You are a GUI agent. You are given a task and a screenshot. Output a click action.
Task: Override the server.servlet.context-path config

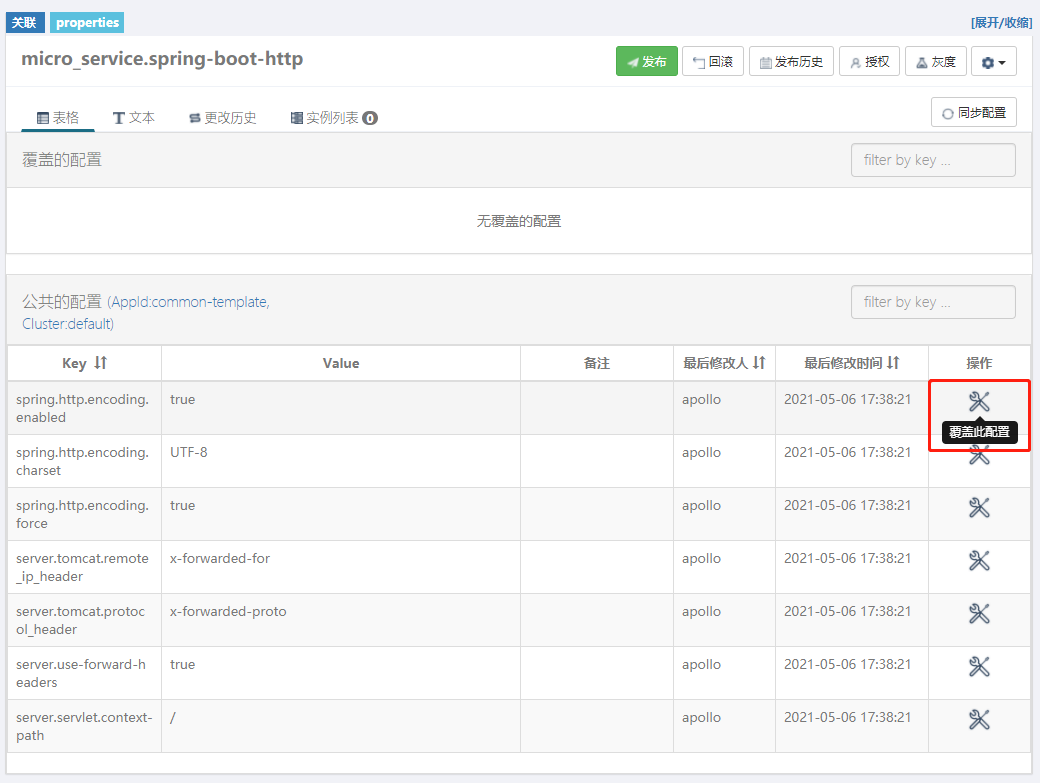point(979,720)
